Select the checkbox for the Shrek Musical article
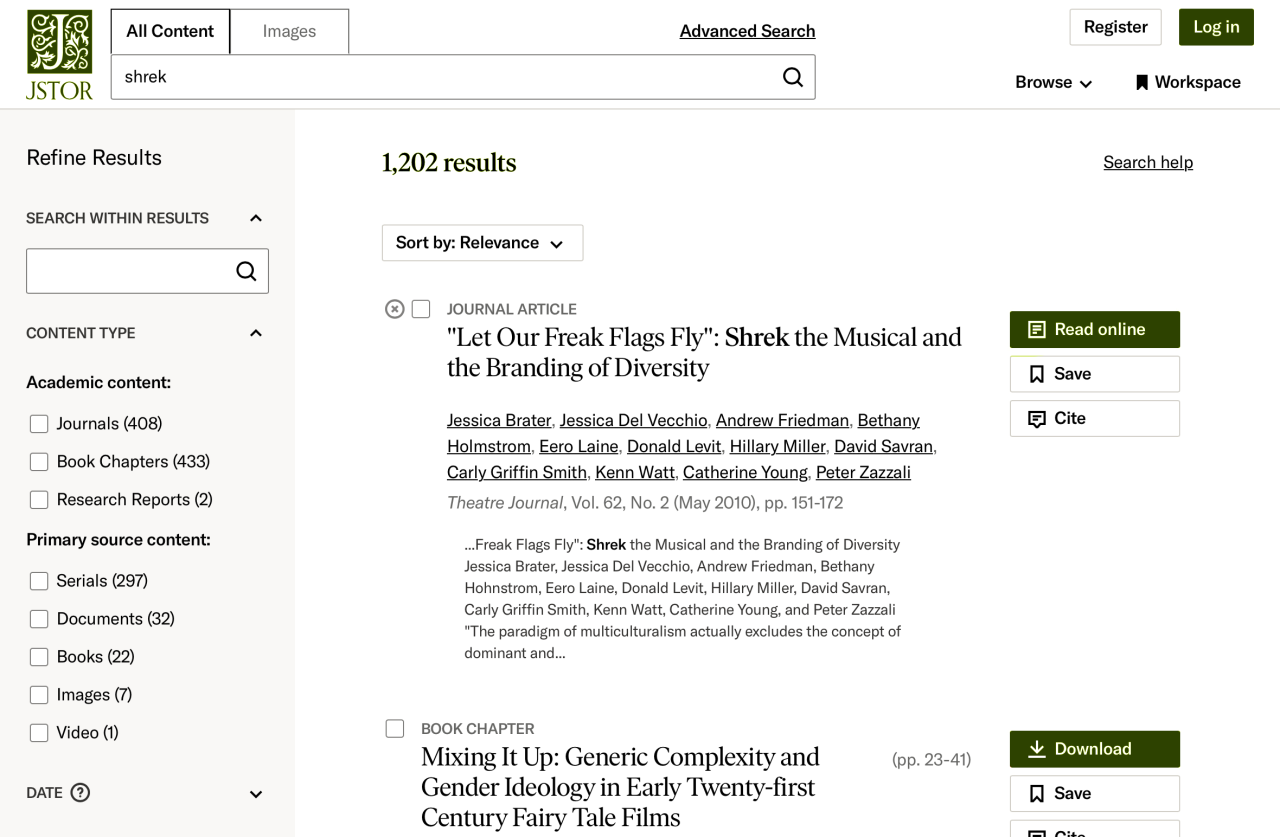Image resolution: width=1280 pixels, height=837 pixels. tap(421, 309)
